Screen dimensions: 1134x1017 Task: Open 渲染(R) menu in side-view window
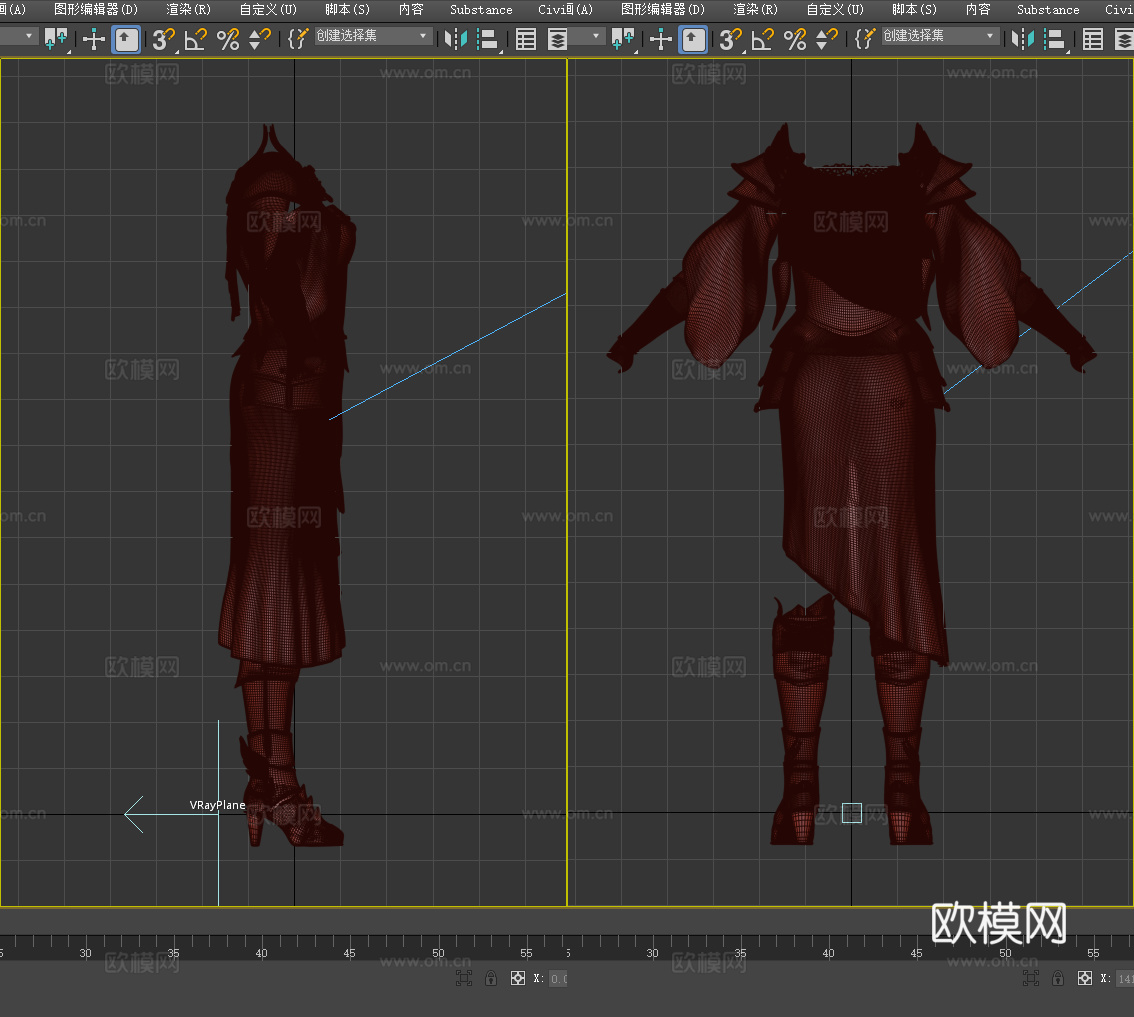tap(189, 9)
